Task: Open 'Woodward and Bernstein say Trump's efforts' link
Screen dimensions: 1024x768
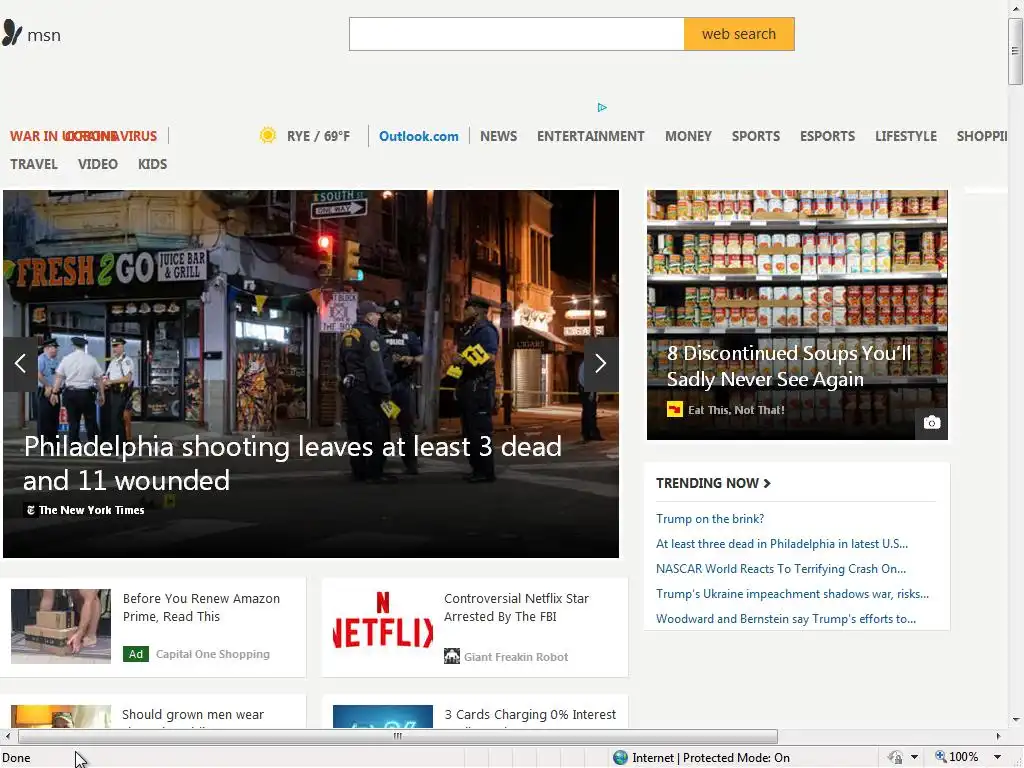Action: click(x=786, y=618)
